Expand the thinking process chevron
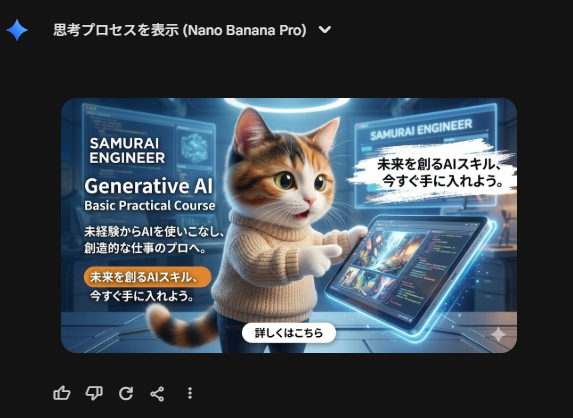Screen dimensions: 573x418 pyautogui.click(x=325, y=30)
